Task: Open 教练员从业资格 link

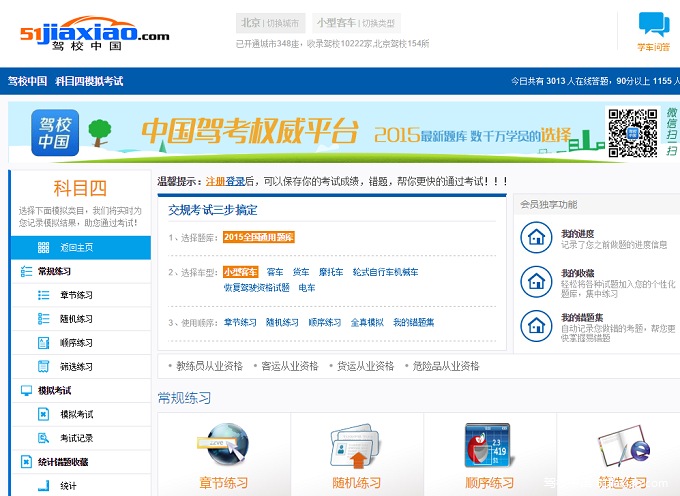Action: pyautogui.click(x=209, y=366)
